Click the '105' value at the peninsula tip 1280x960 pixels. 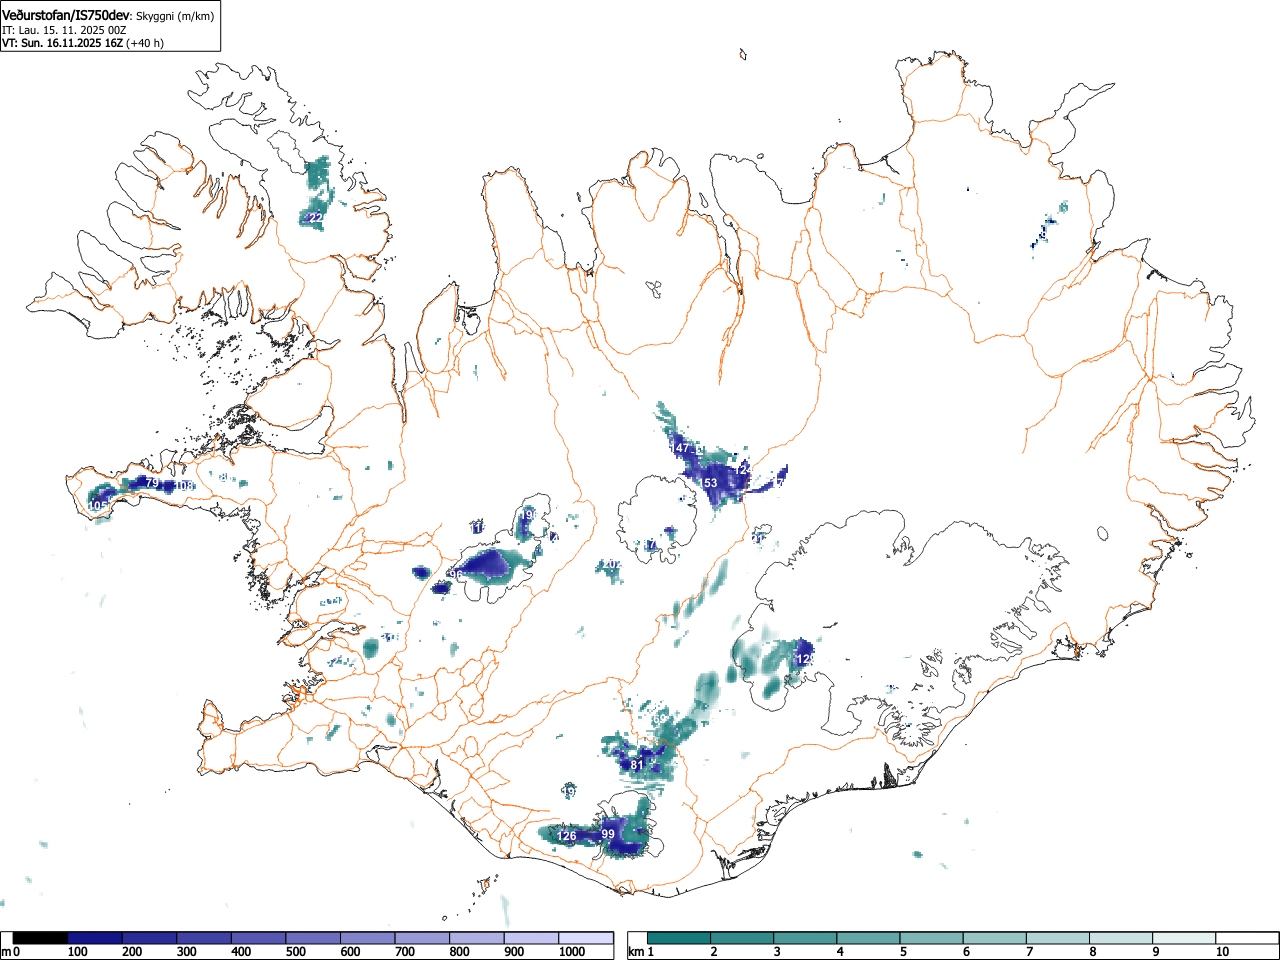coord(98,506)
